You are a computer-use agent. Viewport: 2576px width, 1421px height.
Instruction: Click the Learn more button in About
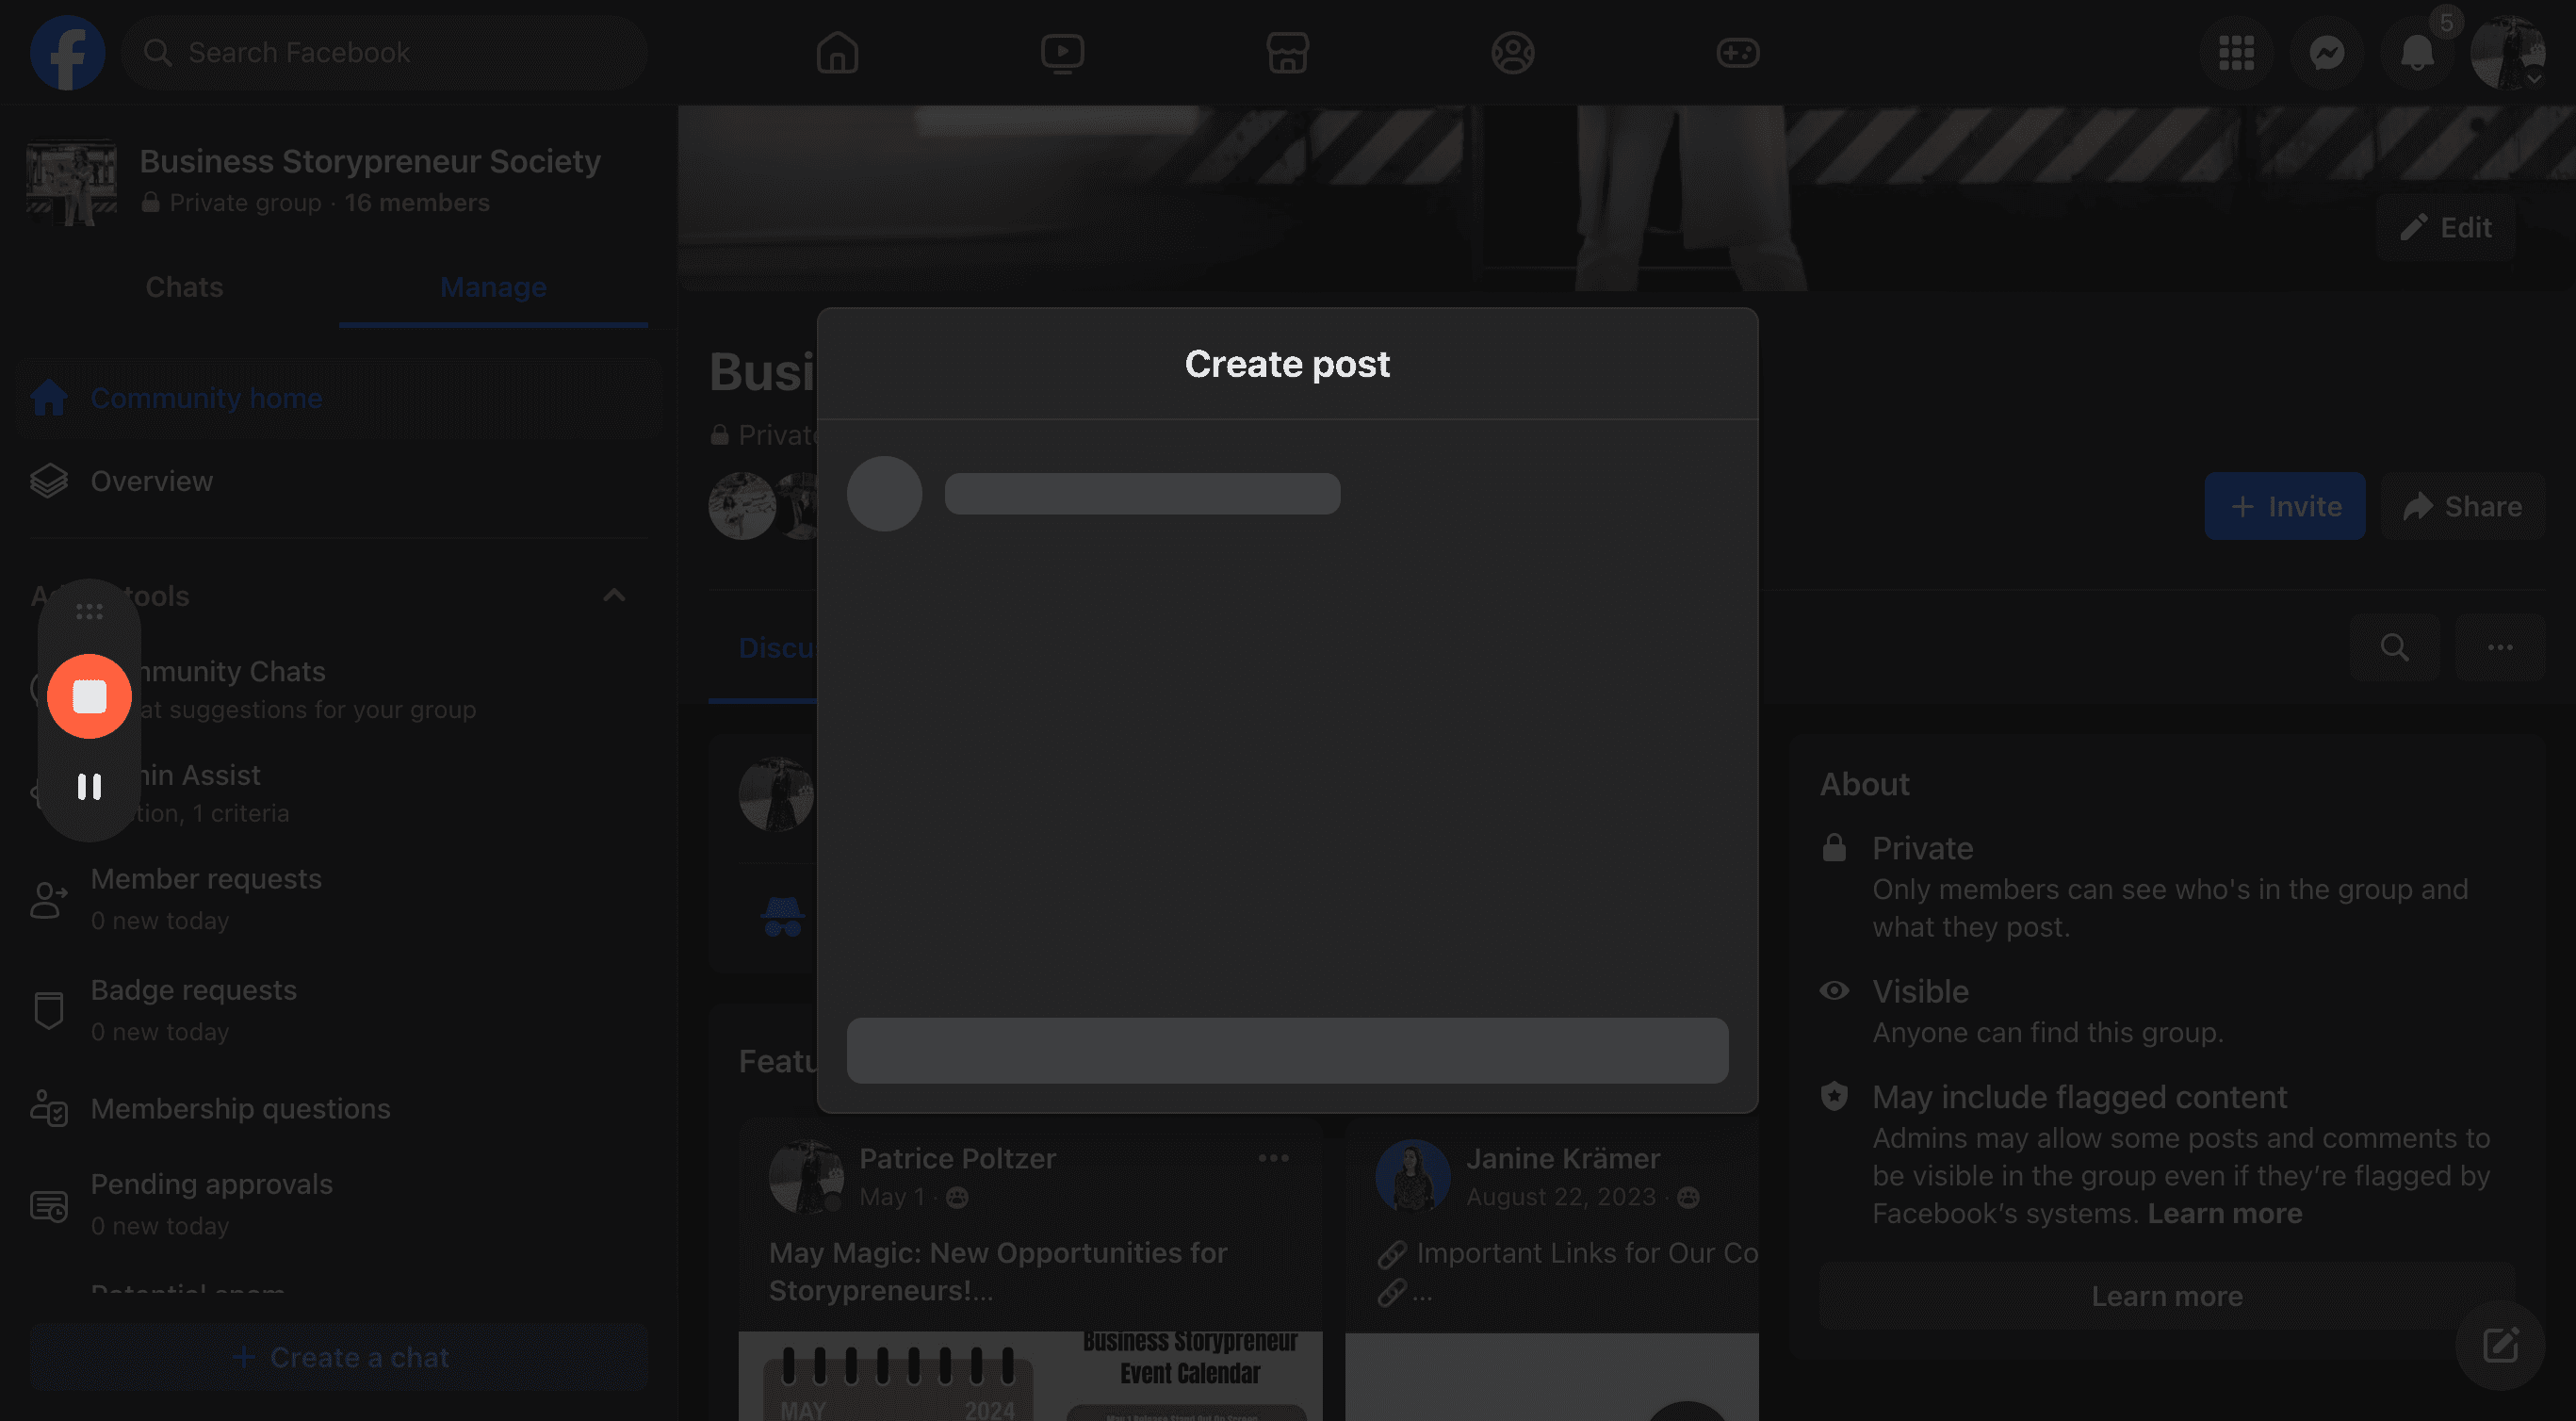click(x=2167, y=1296)
